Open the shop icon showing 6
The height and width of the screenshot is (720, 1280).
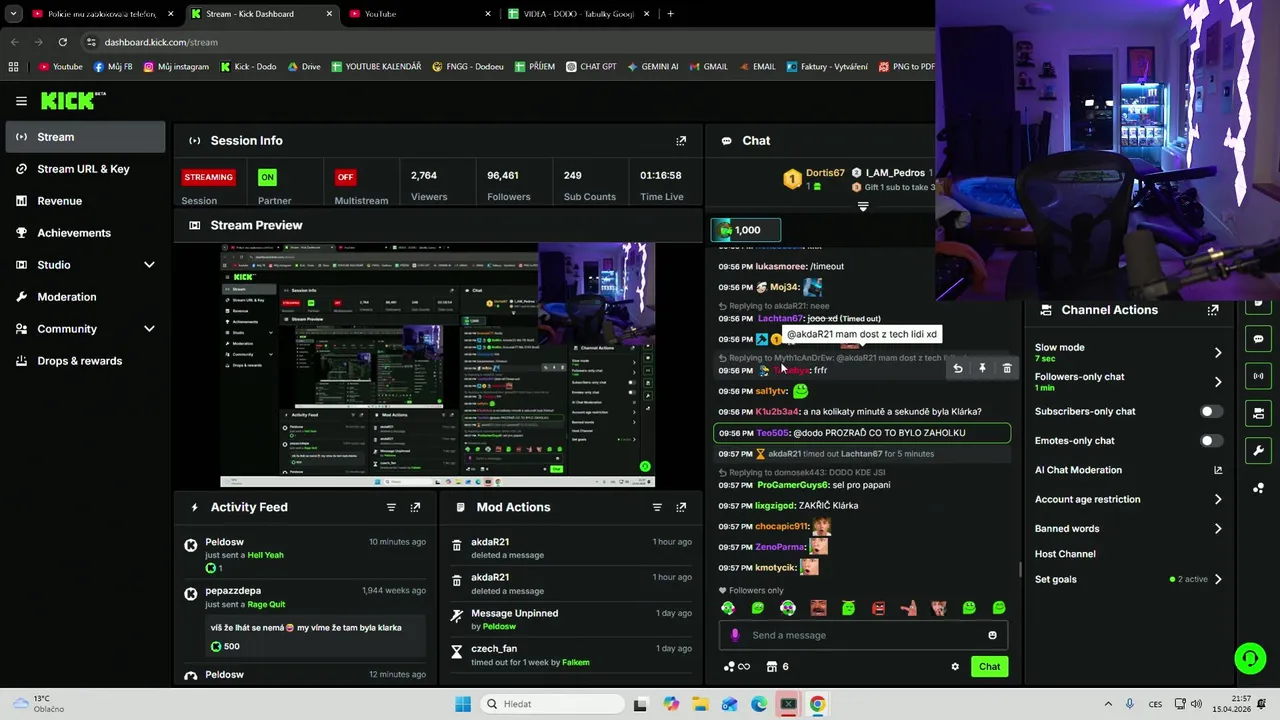pyautogui.click(x=778, y=667)
